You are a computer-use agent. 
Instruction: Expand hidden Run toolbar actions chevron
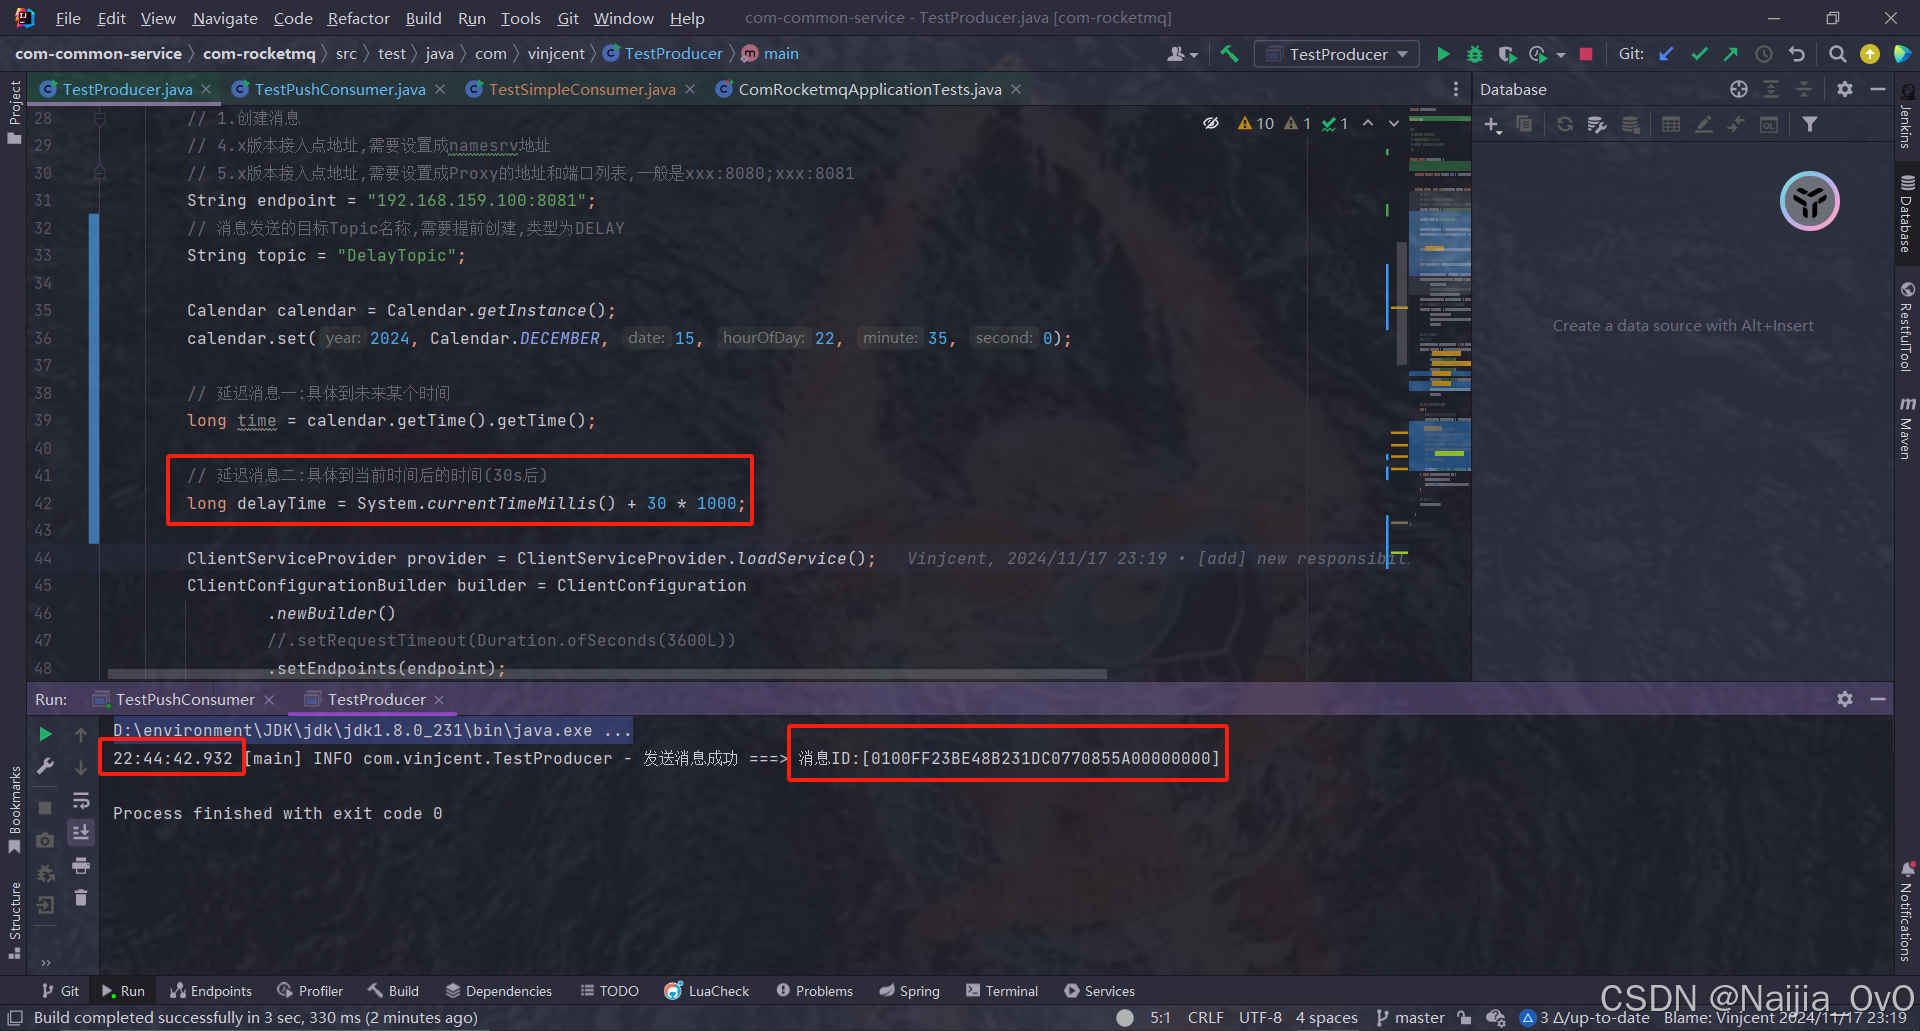click(45, 963)
